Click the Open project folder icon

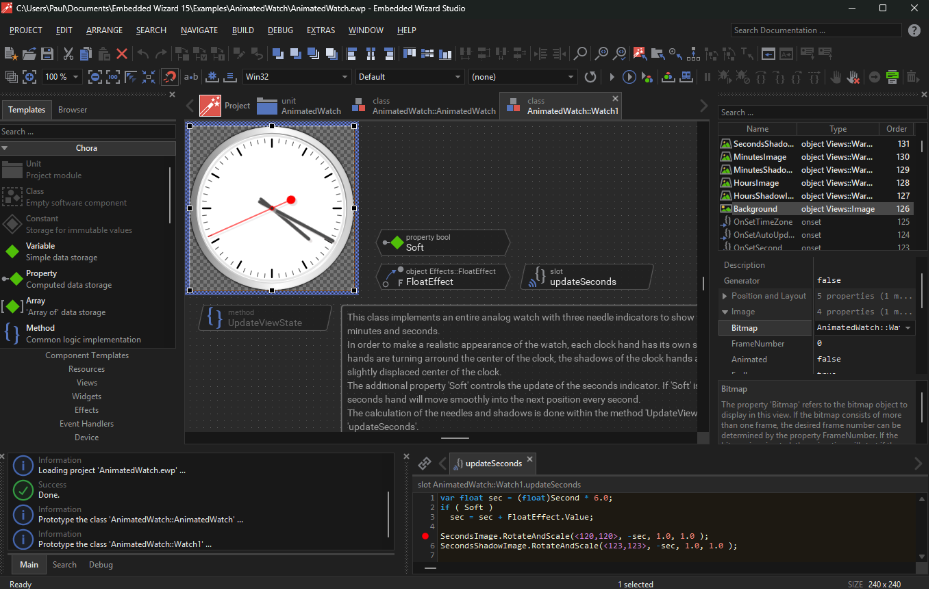click(x=28, y=53)
